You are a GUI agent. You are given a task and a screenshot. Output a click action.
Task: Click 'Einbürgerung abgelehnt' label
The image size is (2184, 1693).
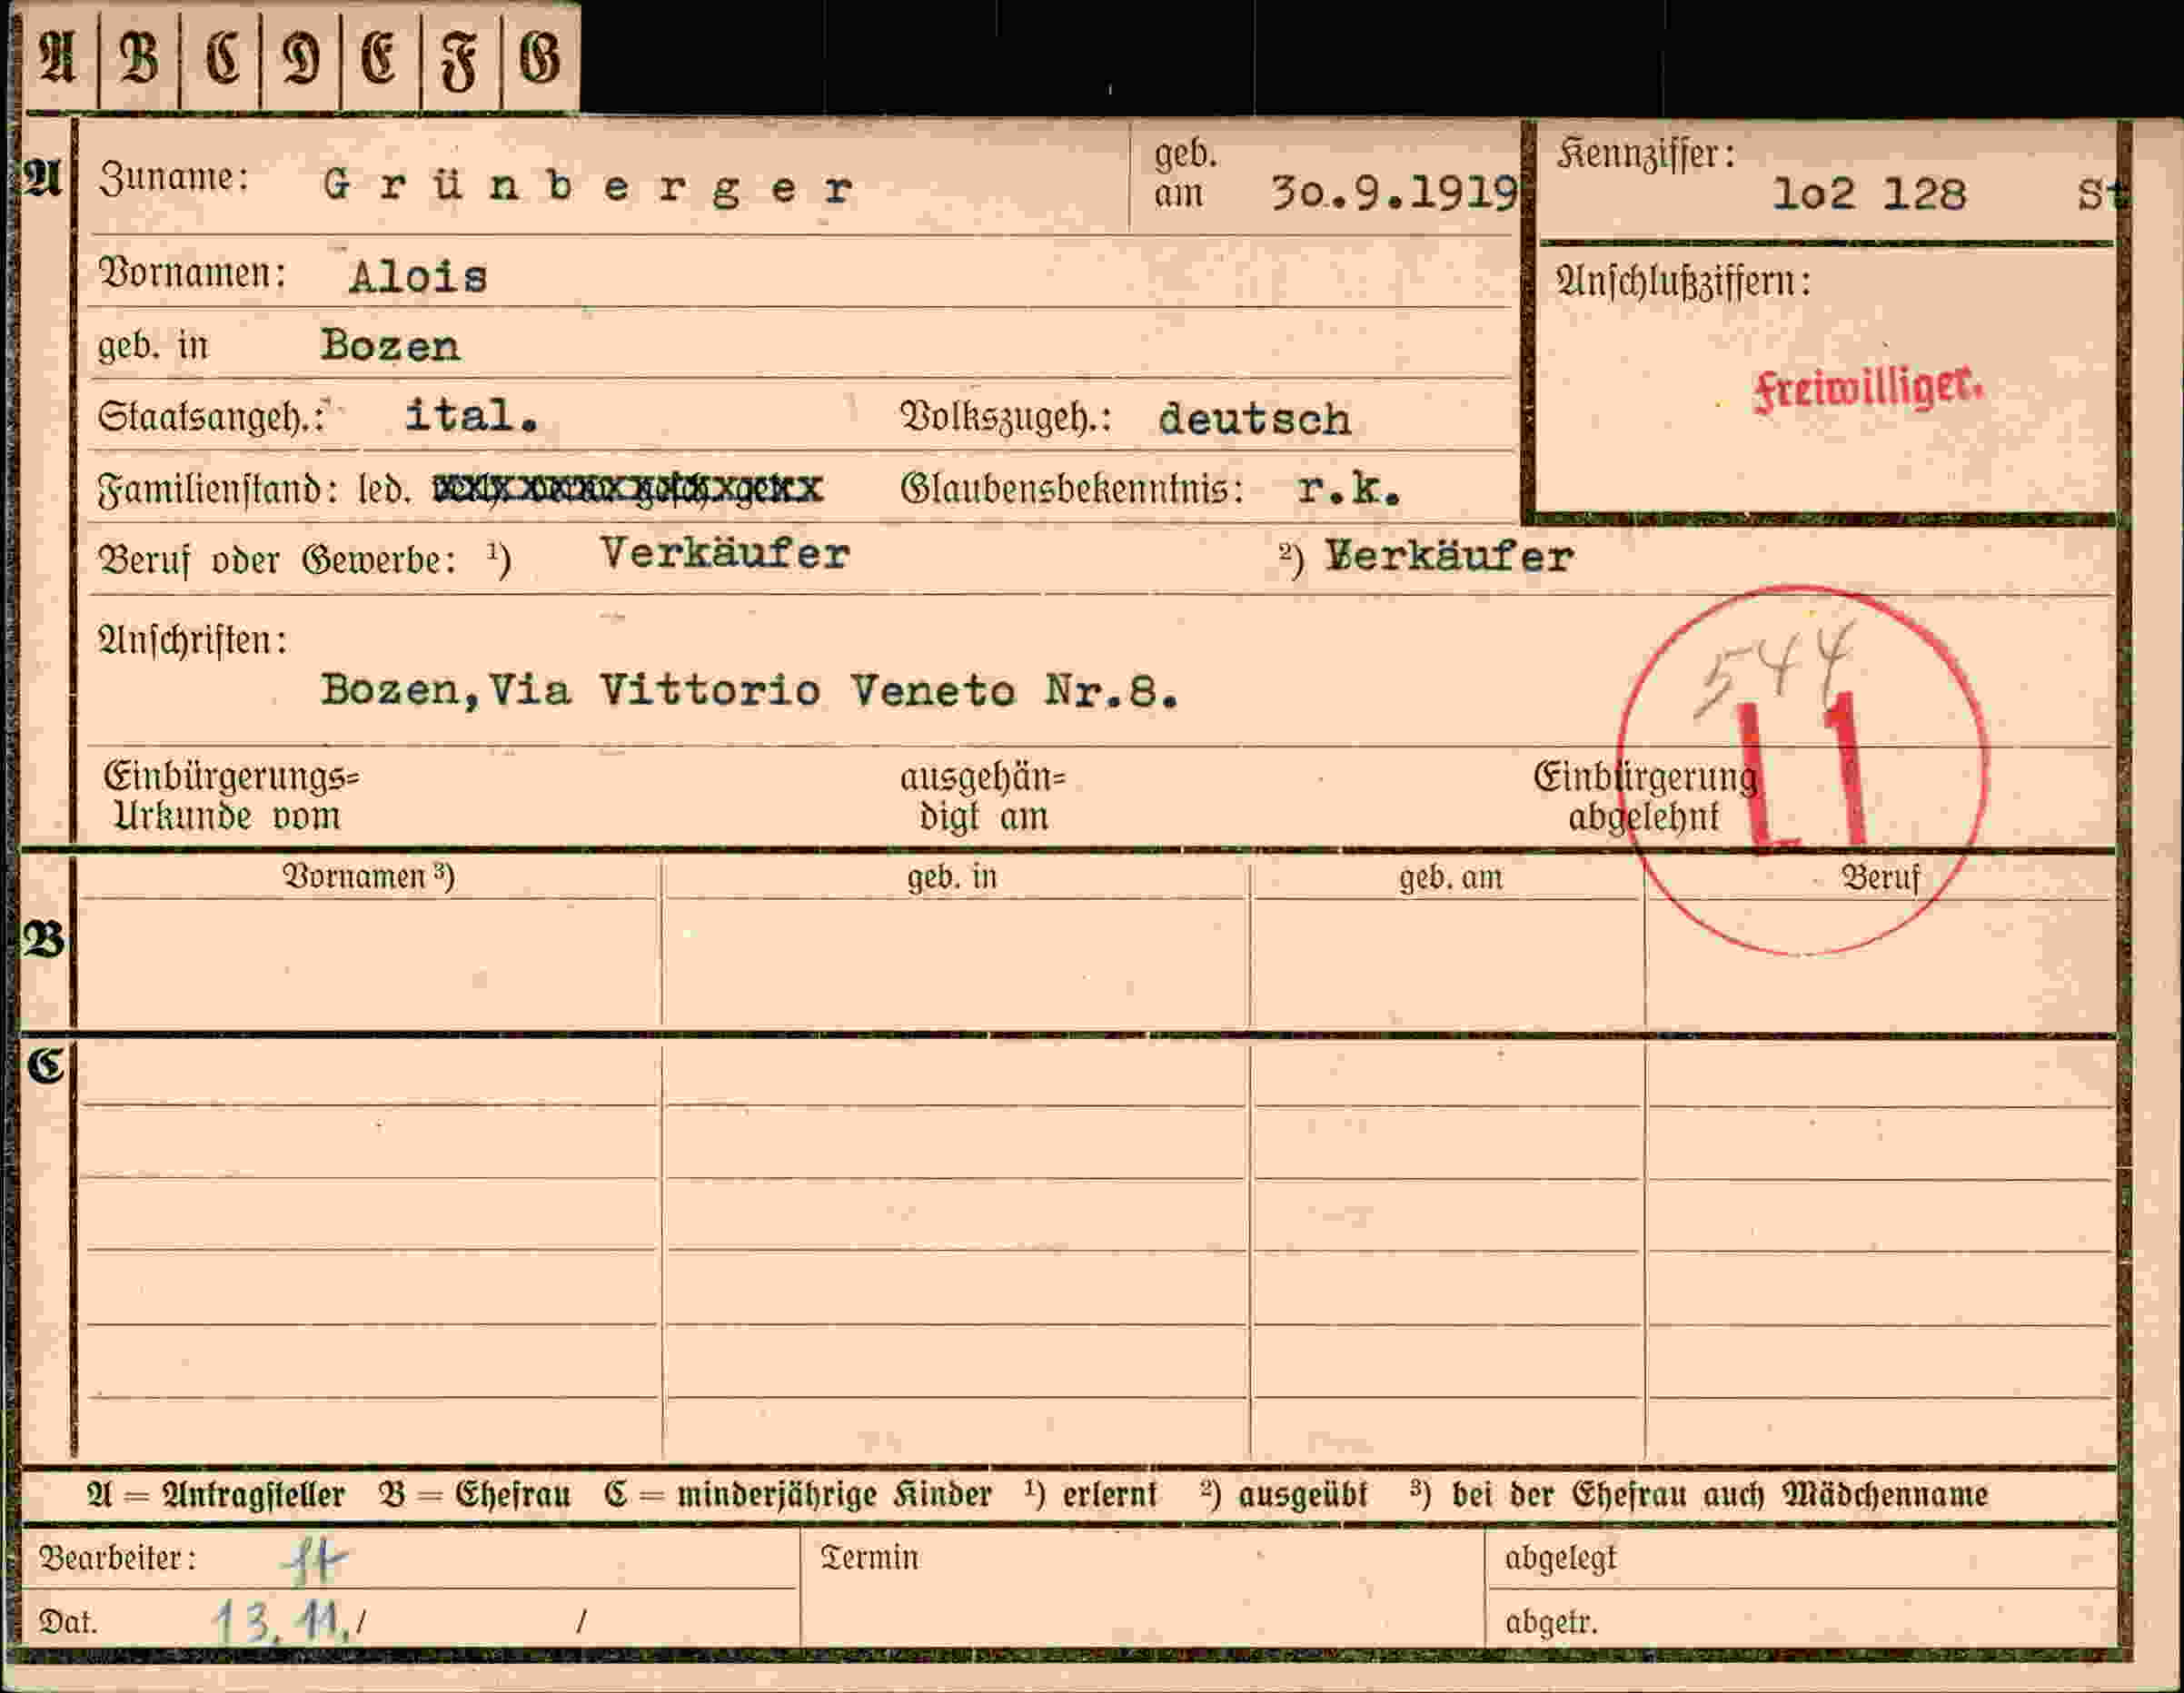coord(1645,797)
